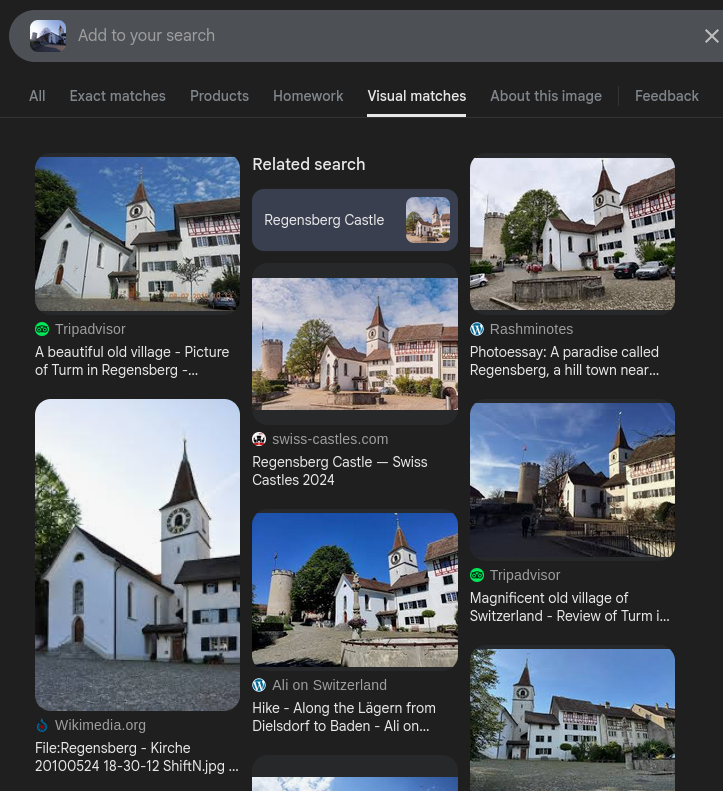Screen dimensions: 723x791
Task: Click the 'Rashminotes' source name
Action: [531, 329]
